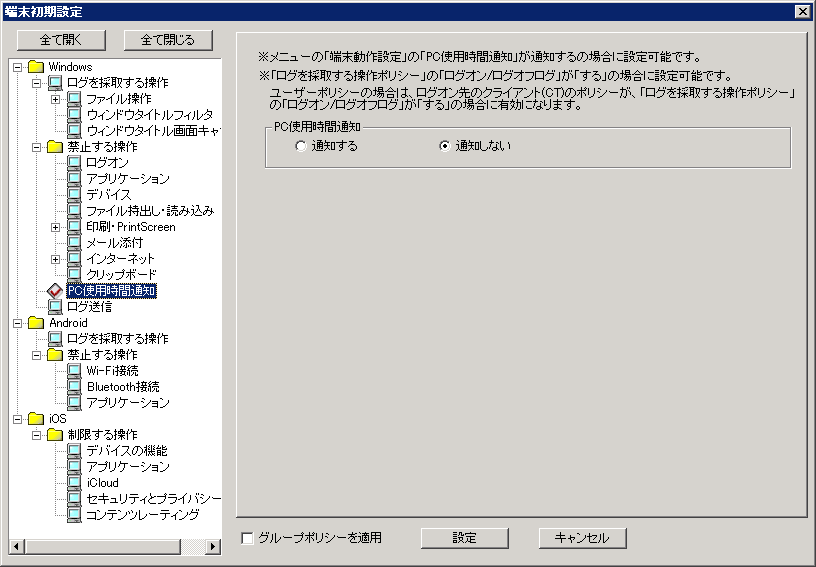Click the ログオン item icon
The image size is (816, 567).
[x=74, y=163]
